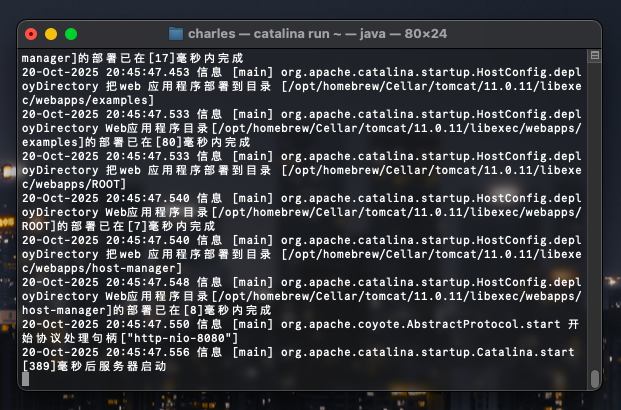Click "org.apache.catalina.startup.Catalina.start" in the log

(427, 352)
